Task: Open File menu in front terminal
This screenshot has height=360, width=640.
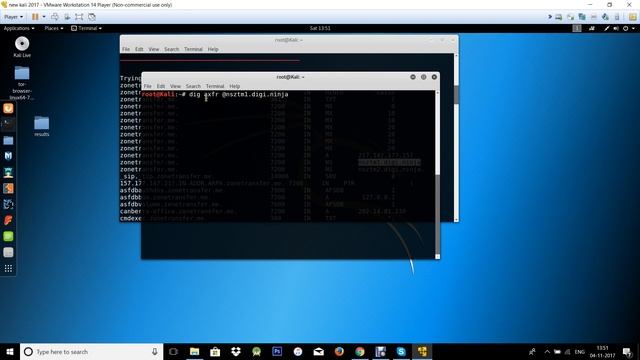Action: click(148, 86)
